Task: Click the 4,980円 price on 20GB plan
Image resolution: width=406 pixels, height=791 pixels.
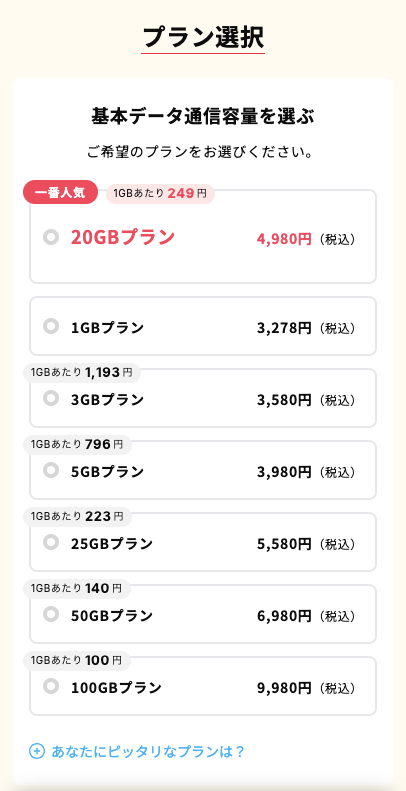Action: point(284,239)
